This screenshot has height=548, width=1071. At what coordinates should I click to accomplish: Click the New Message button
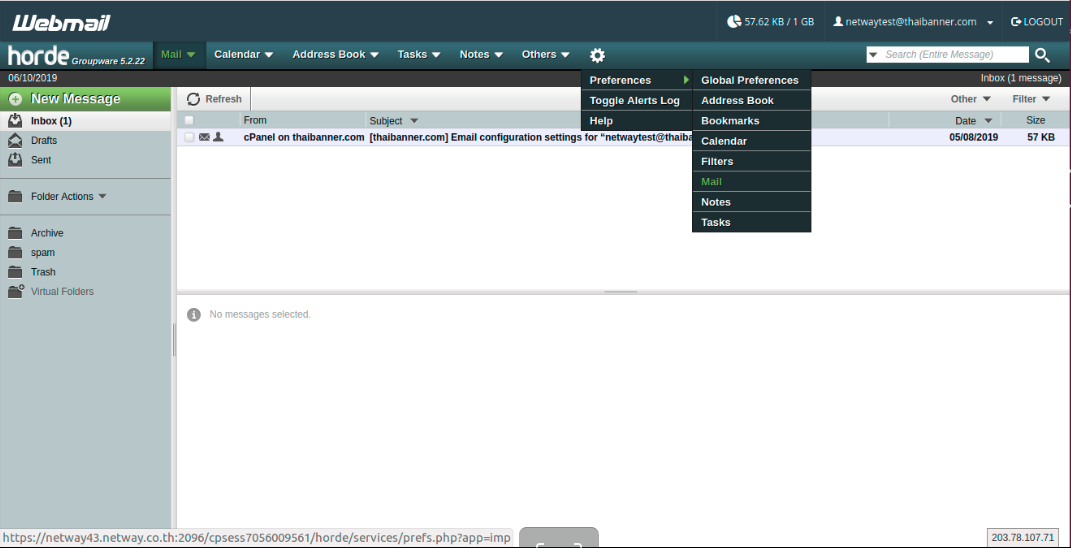(x=75, y=99)
